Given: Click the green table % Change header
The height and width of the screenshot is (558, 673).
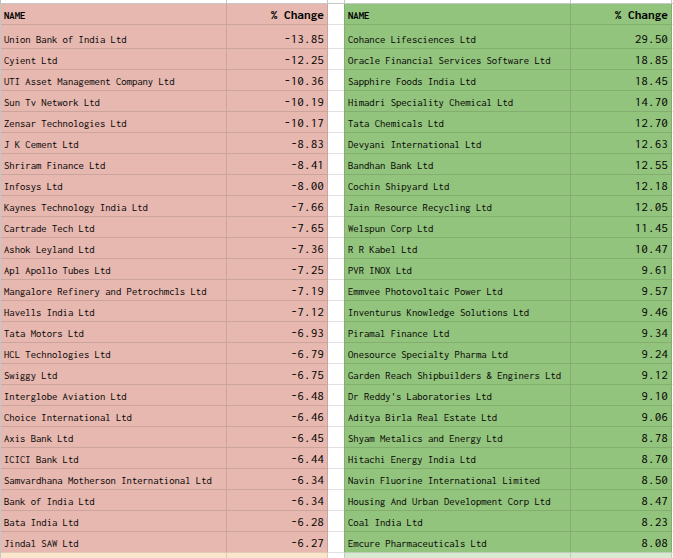Looking at the screenshot, I should click(621, 15).
